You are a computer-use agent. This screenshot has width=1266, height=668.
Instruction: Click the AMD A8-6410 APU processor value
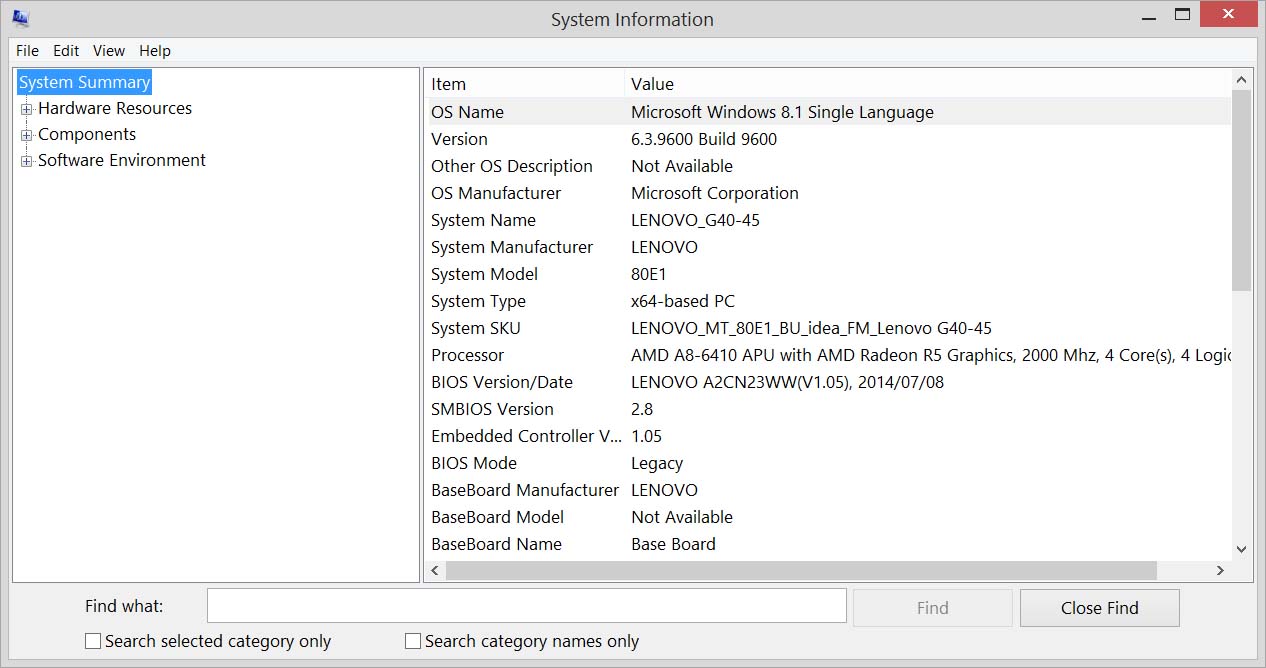[x=930, y=355]
